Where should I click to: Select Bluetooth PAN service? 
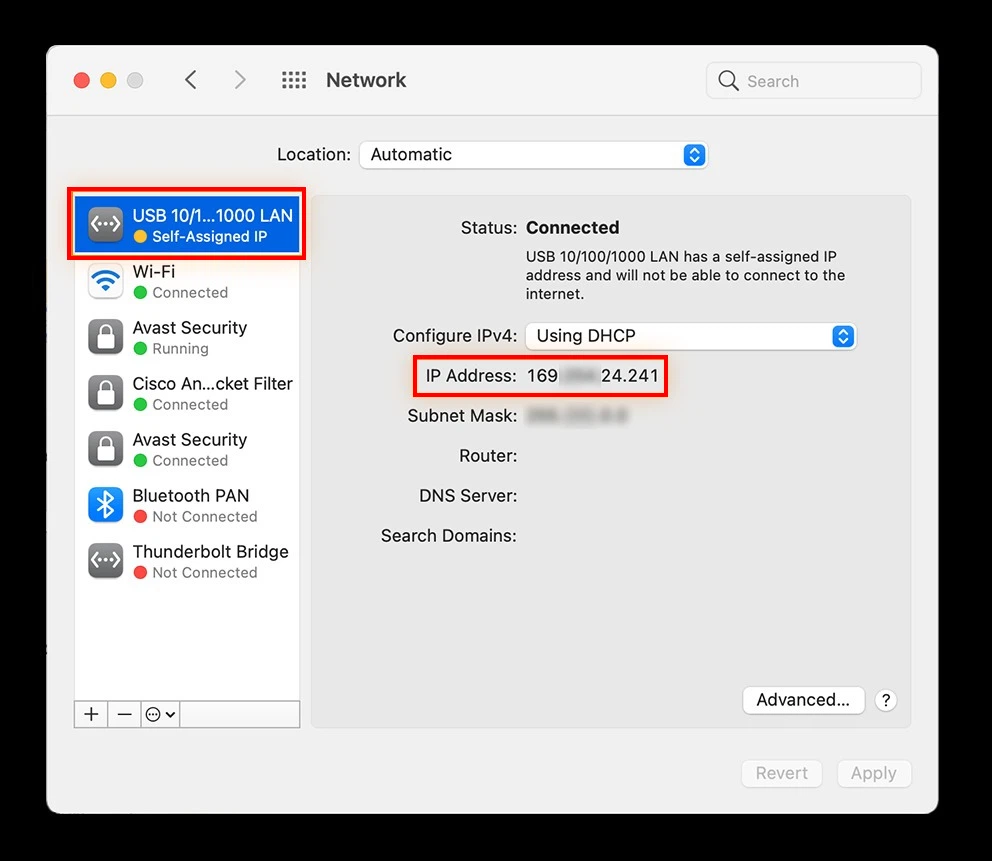[x=187, y=505]
